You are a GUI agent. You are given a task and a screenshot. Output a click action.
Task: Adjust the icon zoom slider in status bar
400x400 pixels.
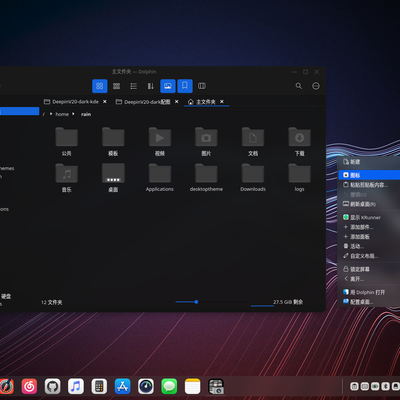pyautogui.click(x=196, y=302)
